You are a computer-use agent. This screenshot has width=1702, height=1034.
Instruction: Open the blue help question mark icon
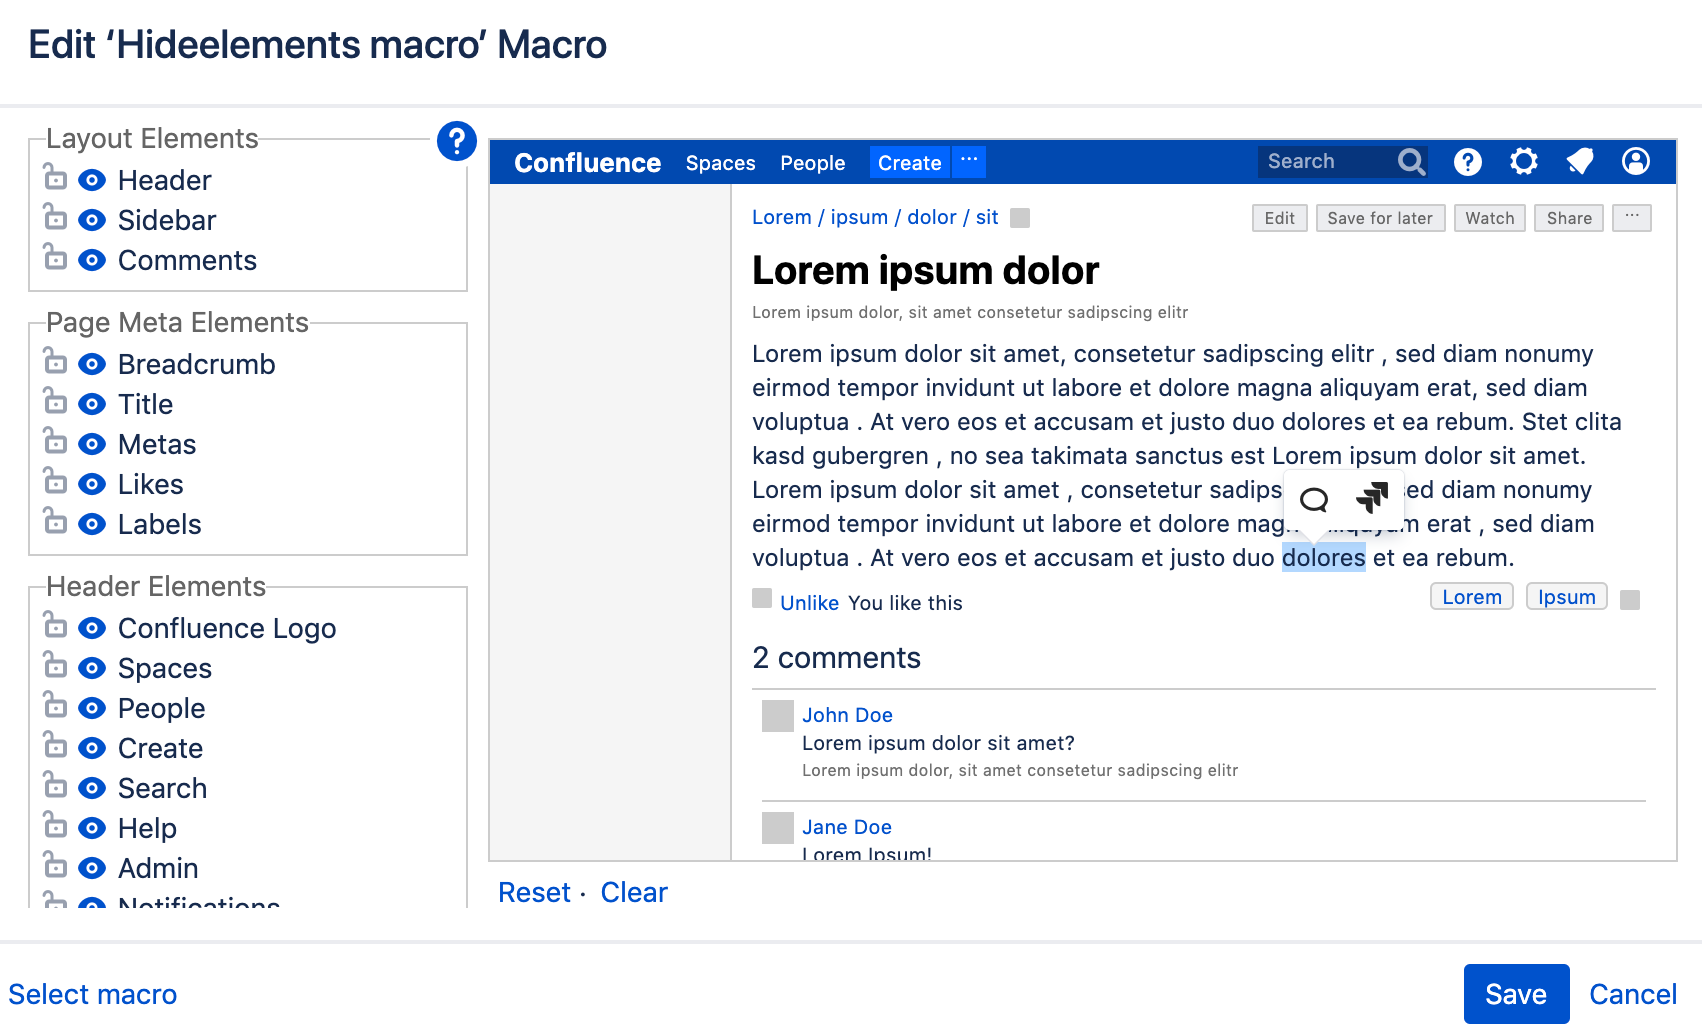pos(456,141)
